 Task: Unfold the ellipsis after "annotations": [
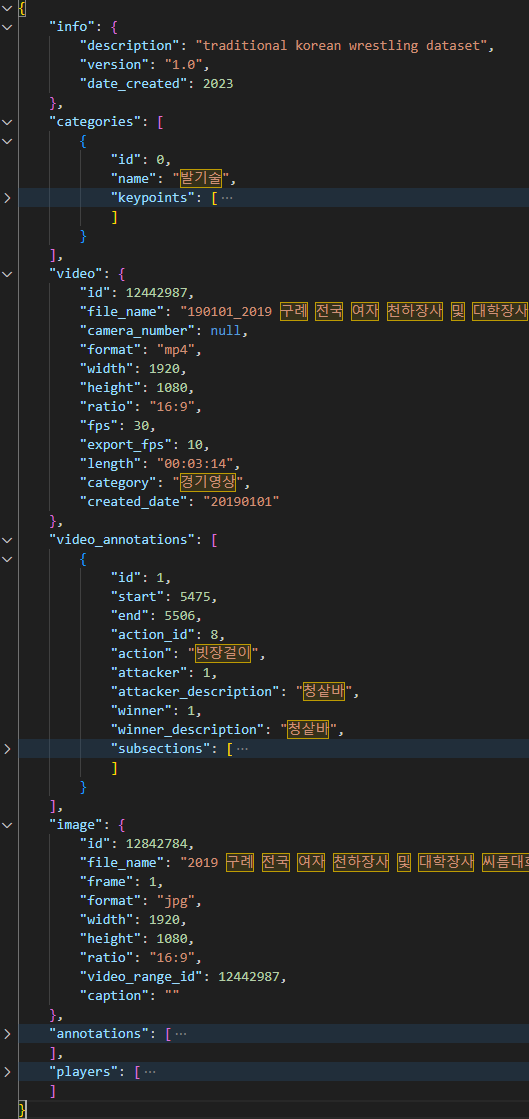click(x=181, y=1033)
